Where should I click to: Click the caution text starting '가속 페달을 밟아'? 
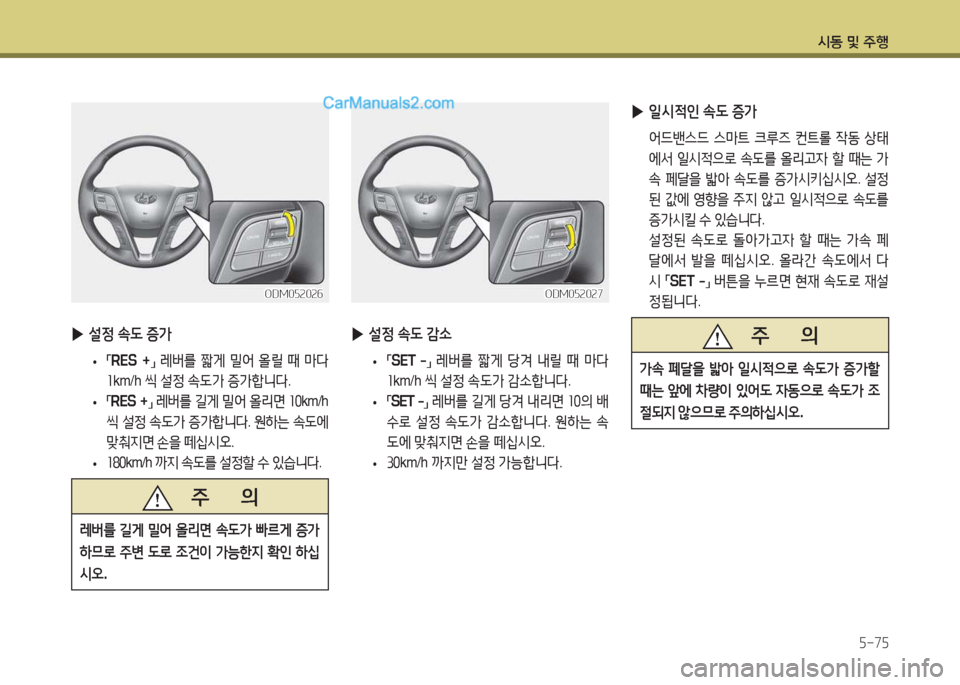[759, 390]
